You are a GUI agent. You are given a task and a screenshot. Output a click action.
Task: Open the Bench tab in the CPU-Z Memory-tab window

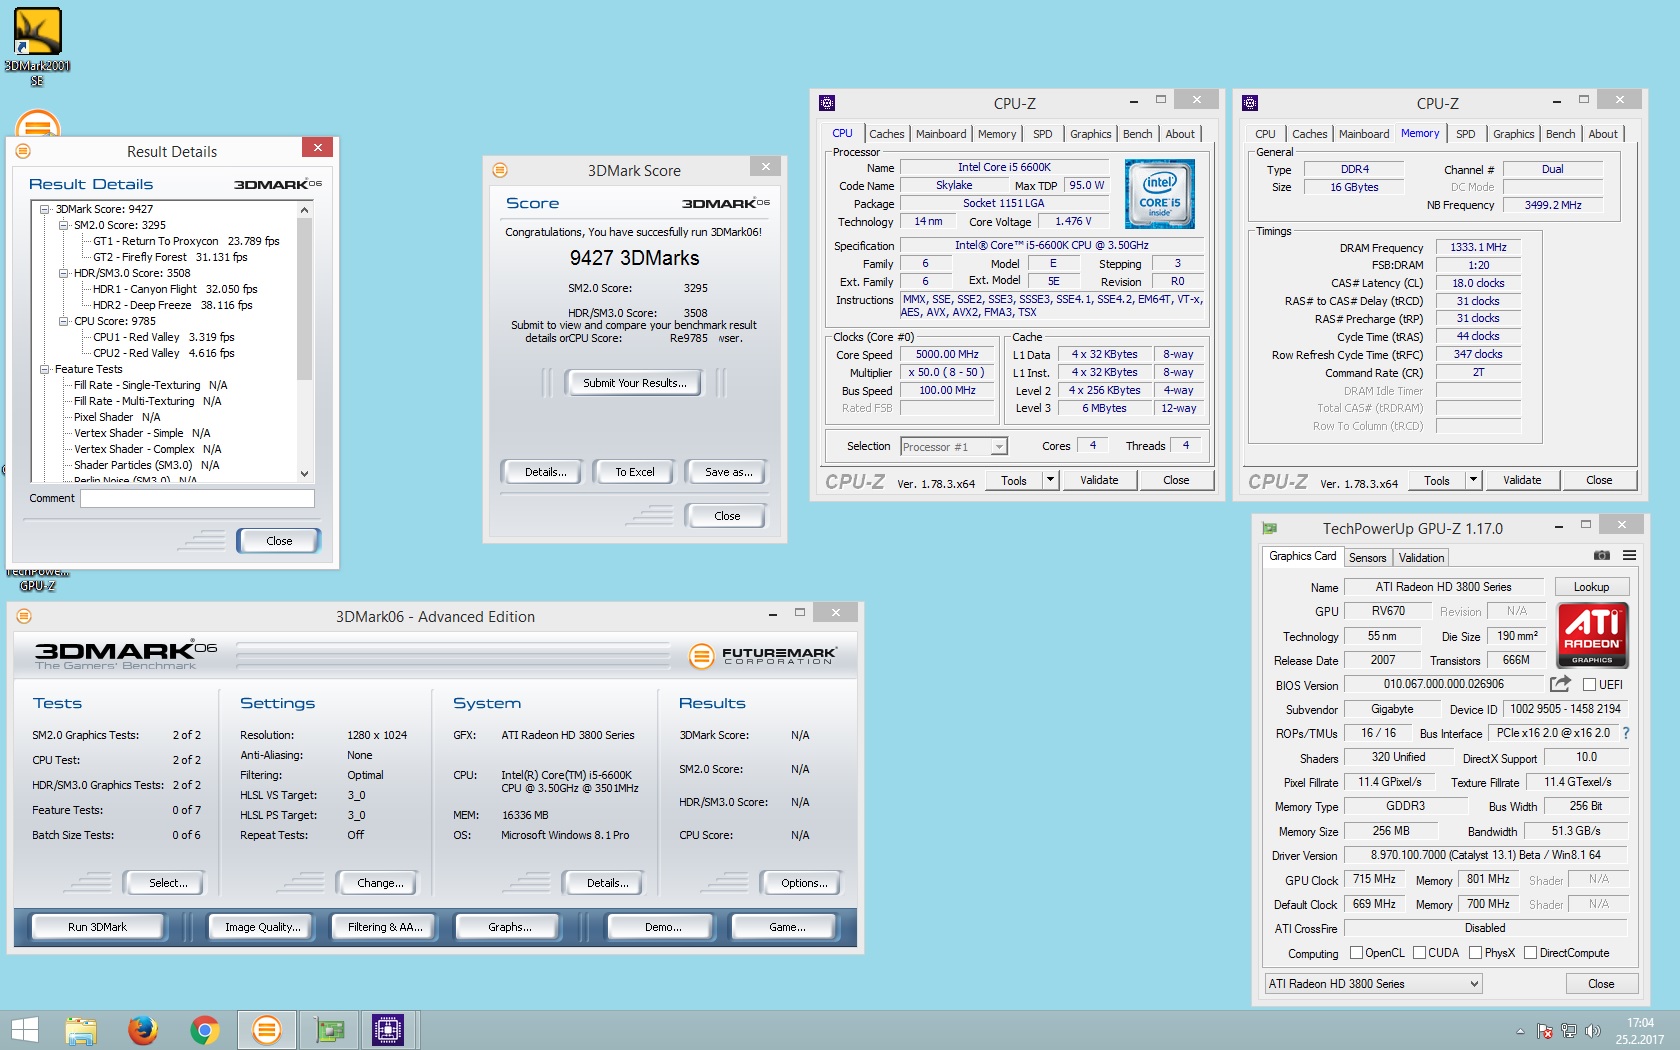1560,134
